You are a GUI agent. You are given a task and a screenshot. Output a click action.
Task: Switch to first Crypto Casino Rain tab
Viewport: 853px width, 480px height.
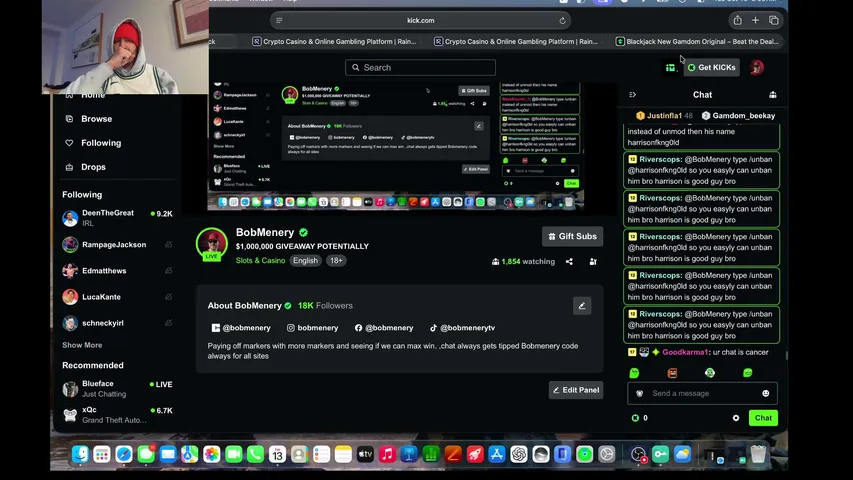coord(334,41)
